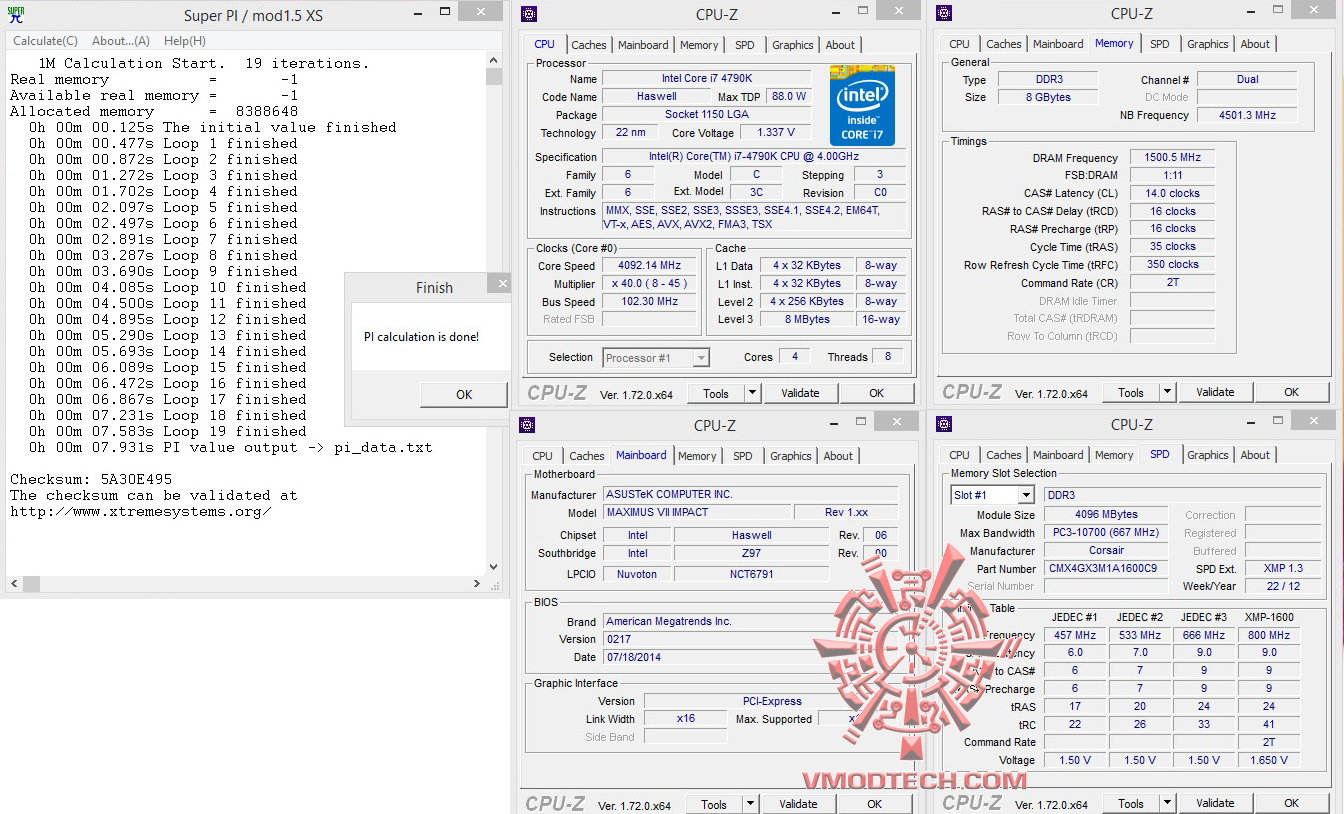The height and width of the screenshot is (814, 1344).
Task: Open CPU tab in the Mainboard-tab CPU-Z window
Action: pos(543,456)
